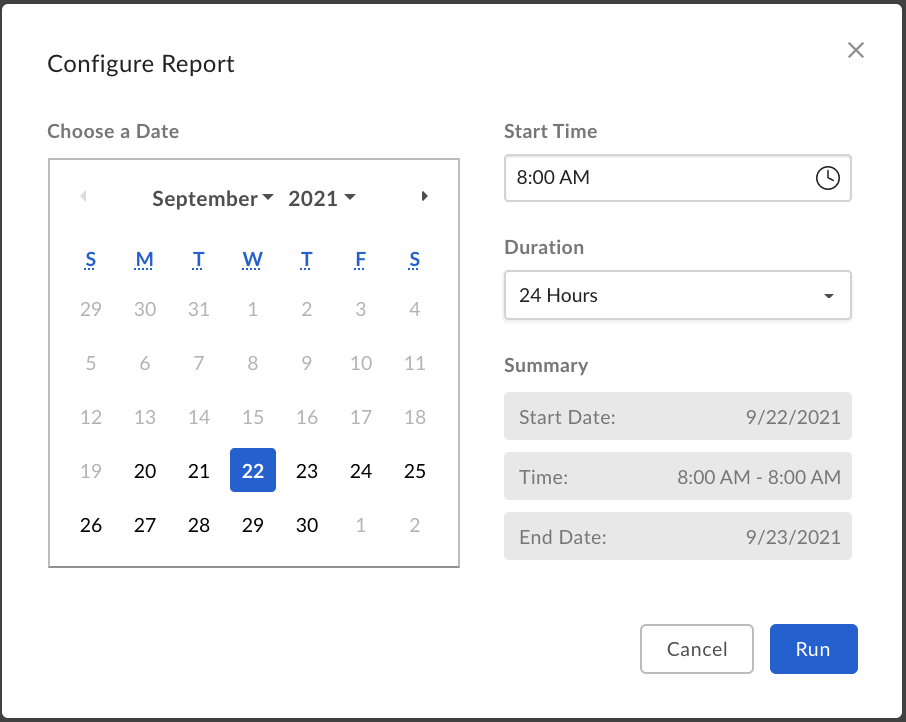Click the Run button

pos(813,649)
